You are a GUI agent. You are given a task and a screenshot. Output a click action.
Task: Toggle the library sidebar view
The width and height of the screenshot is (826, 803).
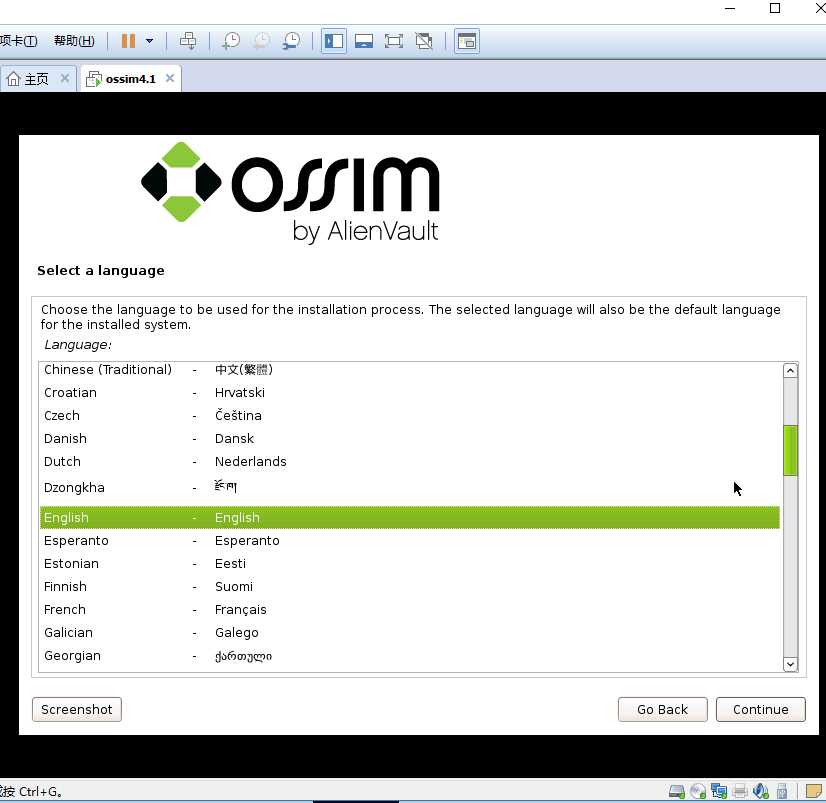334,41
